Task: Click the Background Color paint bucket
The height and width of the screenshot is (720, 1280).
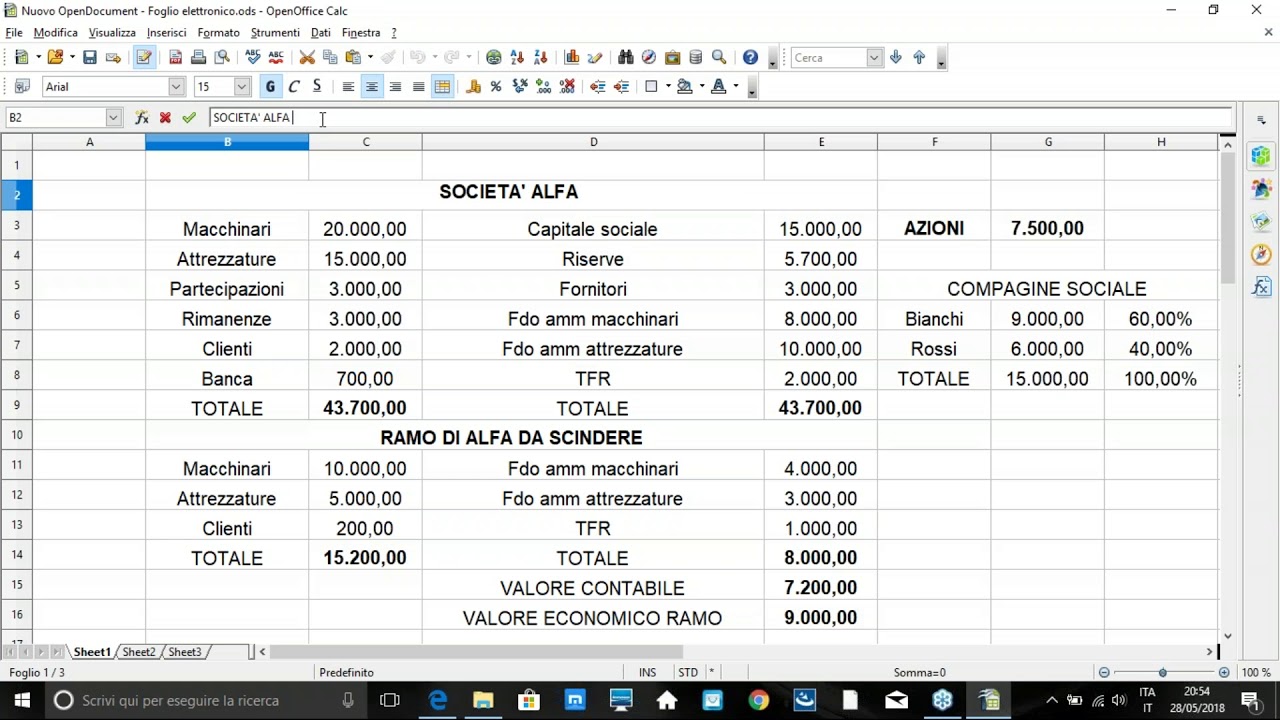Action: [x=685, y=87]
